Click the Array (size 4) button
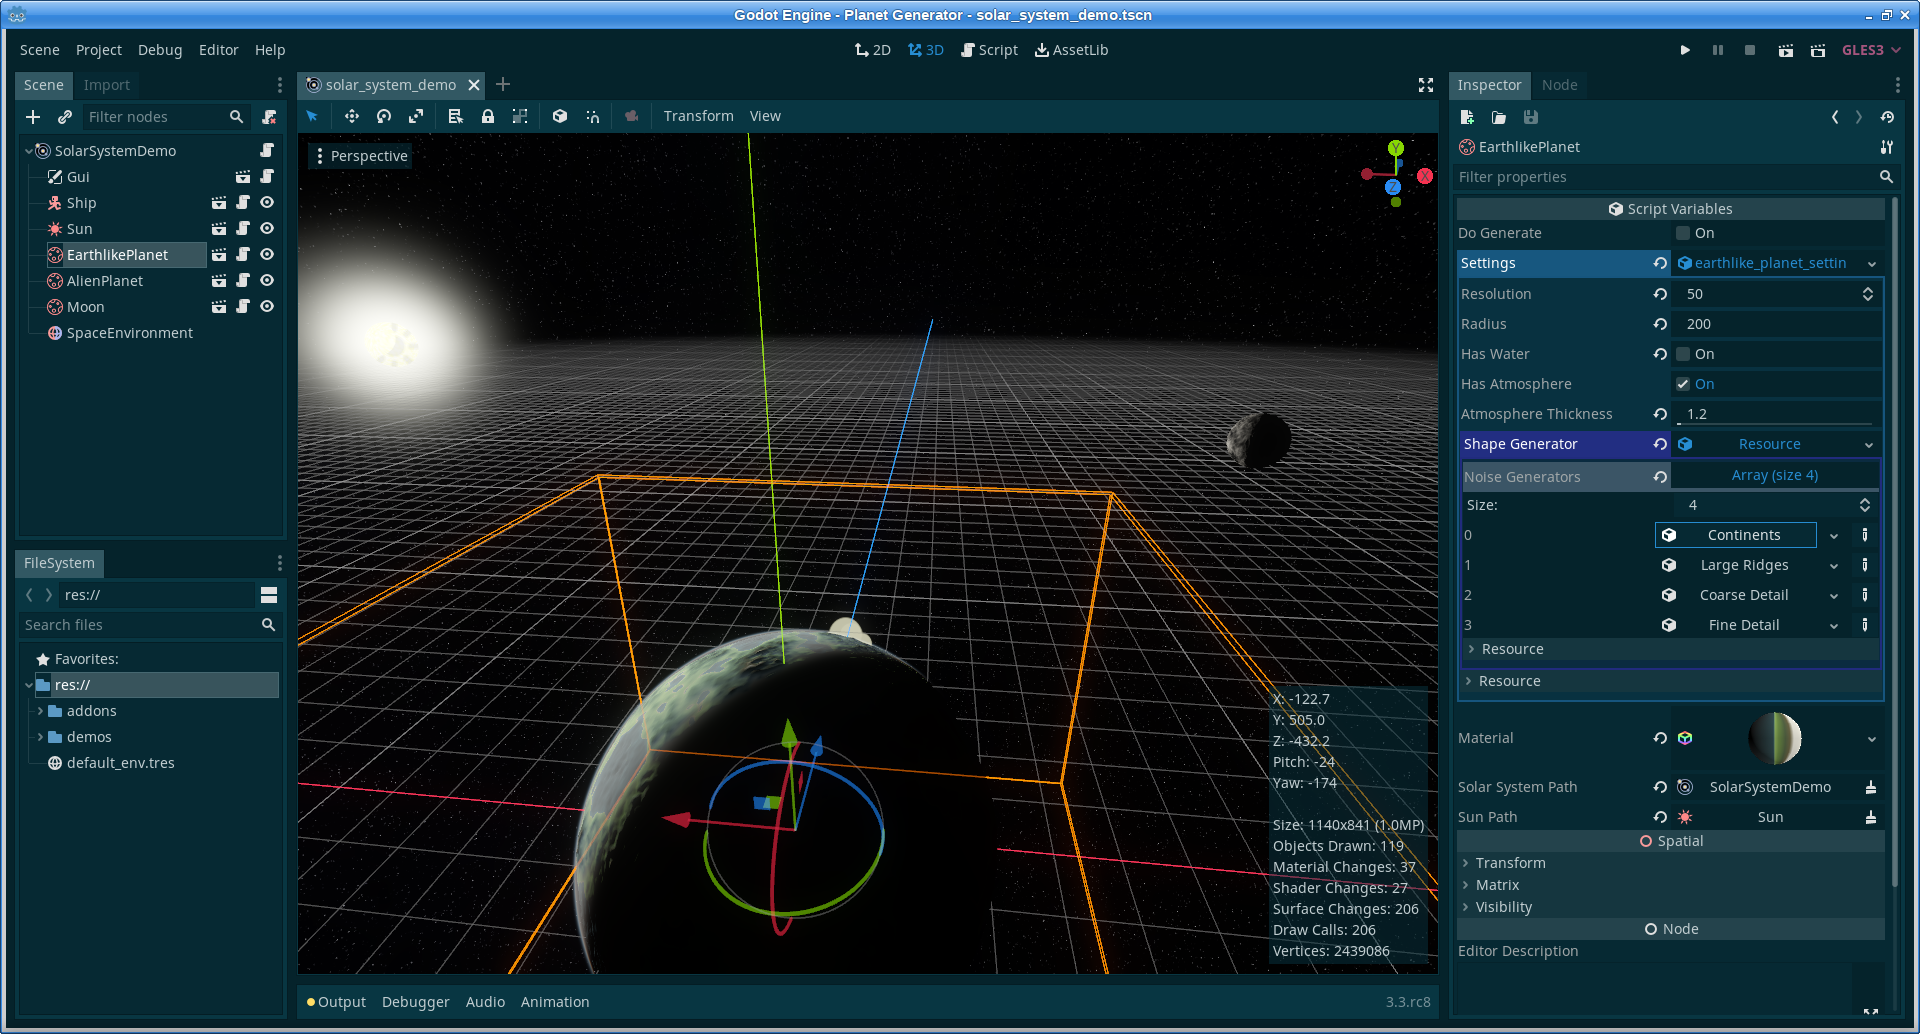Viewport: 1920px width, 1034px height. click(x=1774, y=475)
